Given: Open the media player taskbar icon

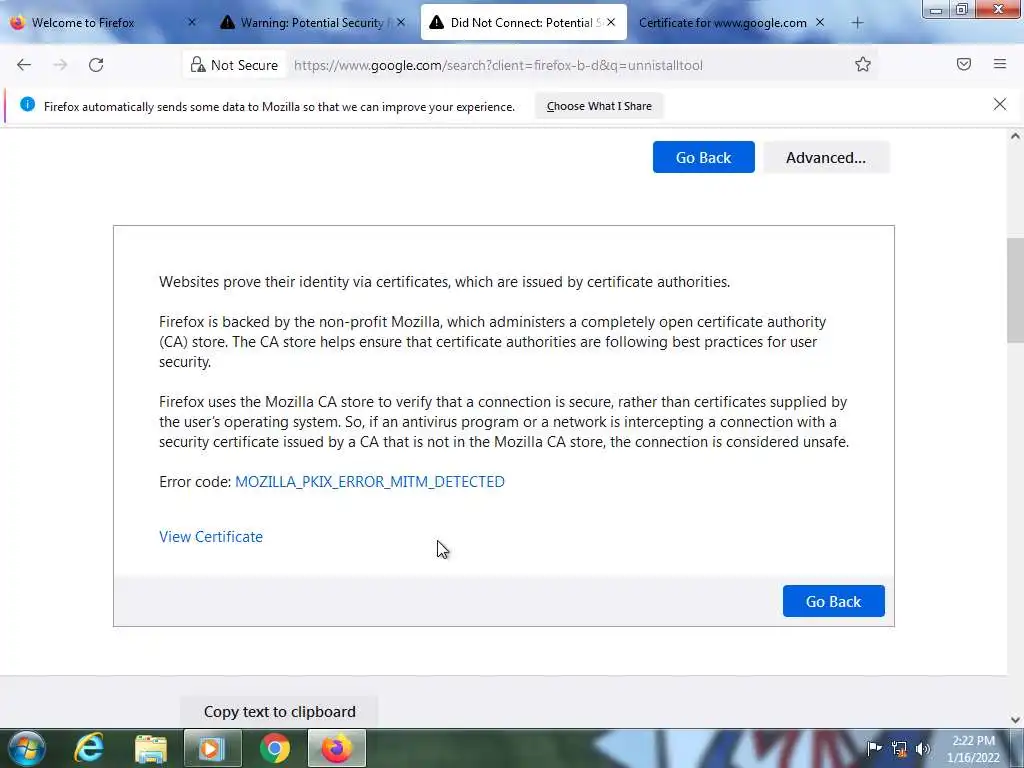Looking at the screenshot, I should [x=212, y=748].
